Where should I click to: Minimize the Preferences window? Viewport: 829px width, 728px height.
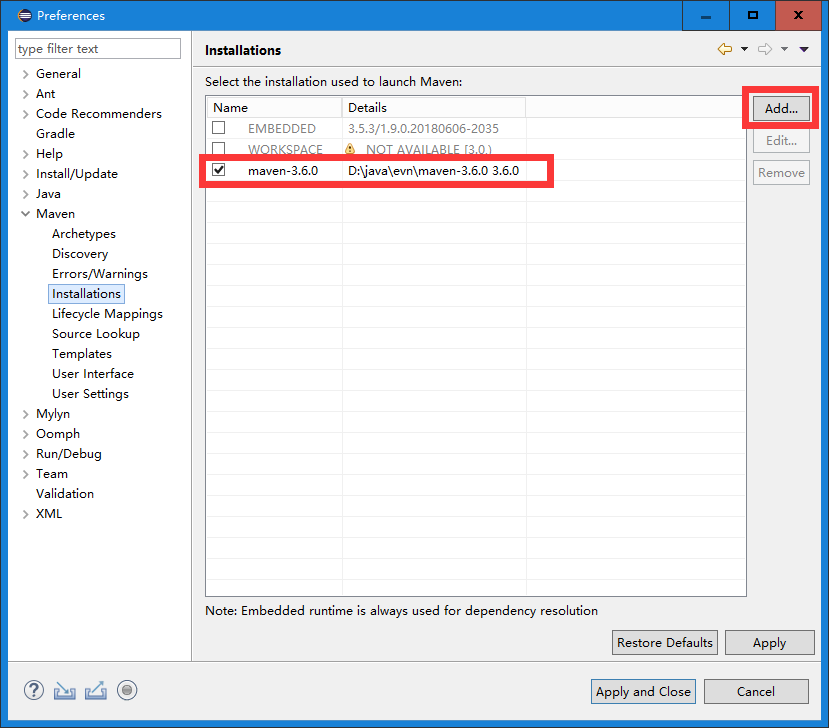pyautogui.click(x=706, y=15)
